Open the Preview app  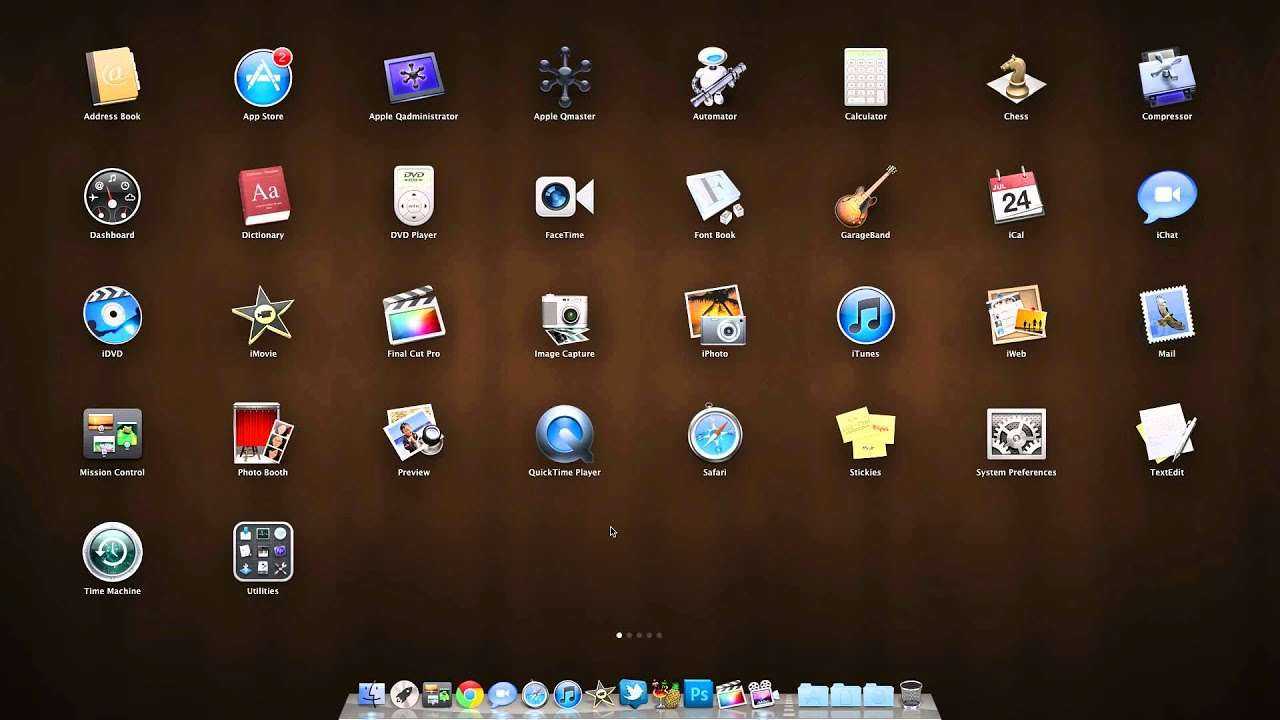point(413,434)
